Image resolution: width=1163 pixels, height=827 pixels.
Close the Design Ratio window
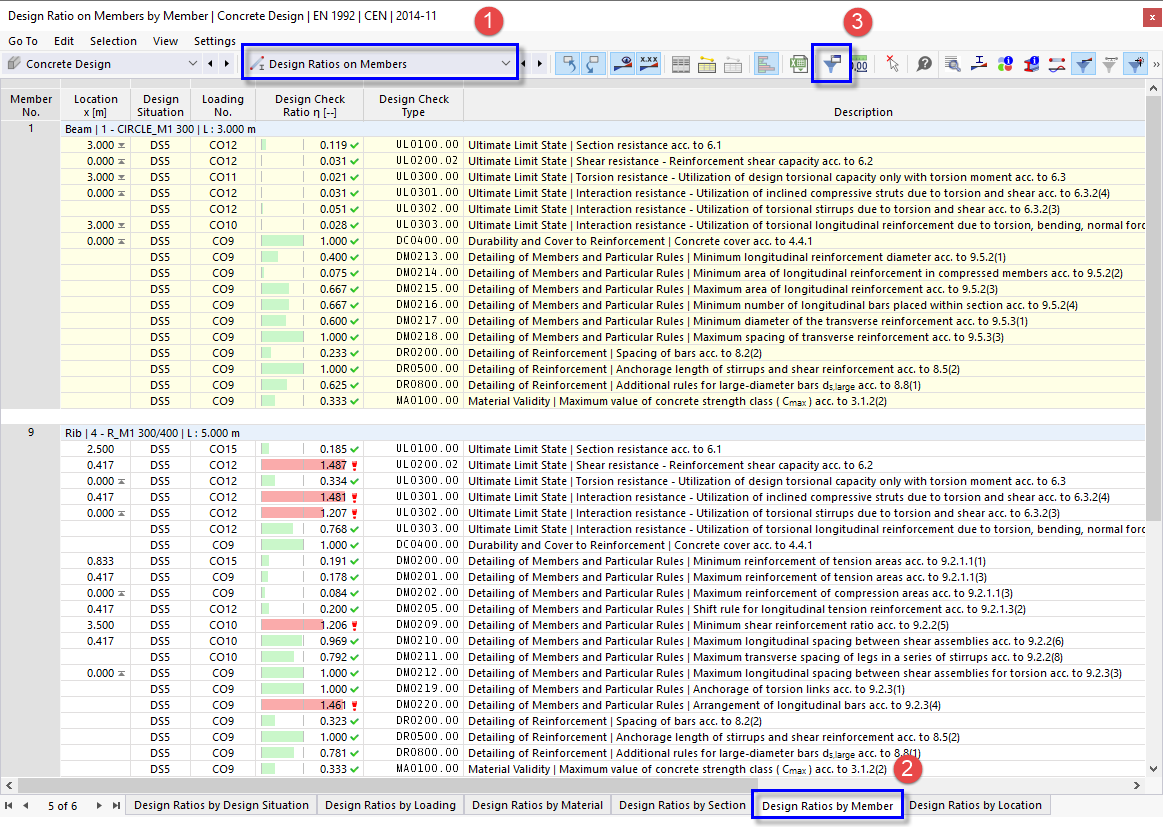(x=1151, y=16)
